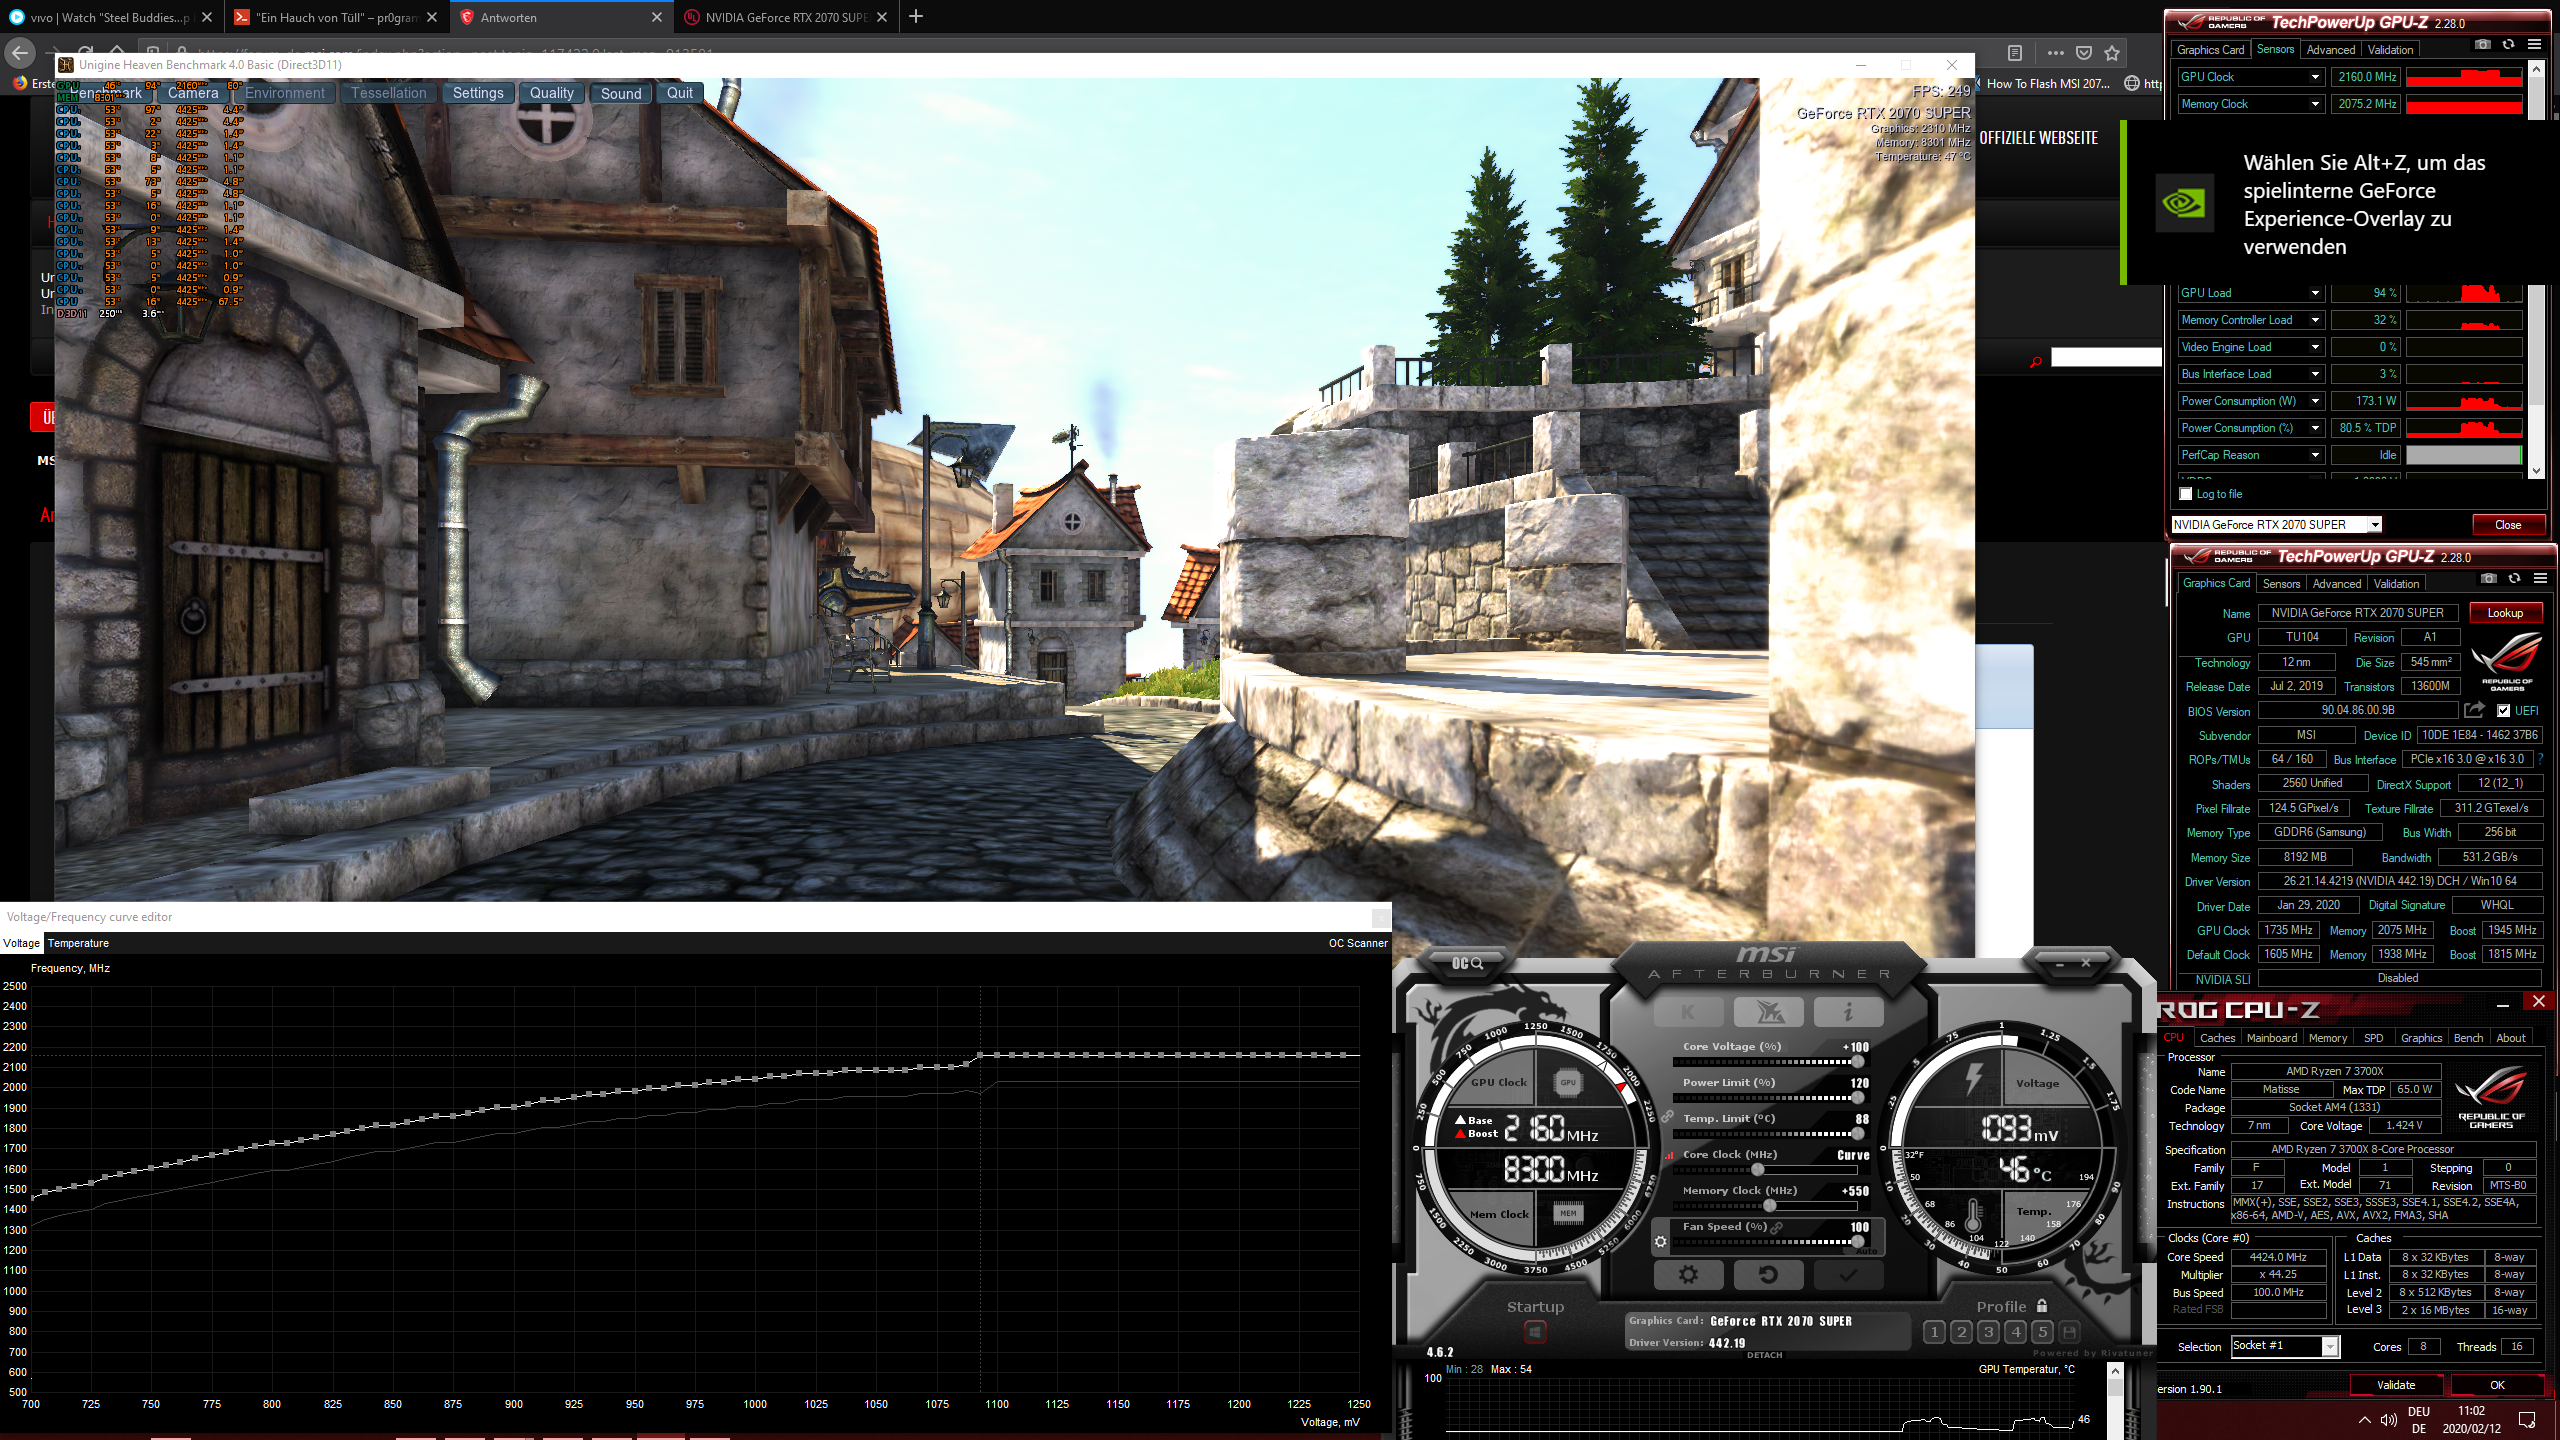Viewport: 2560px width, 1440px height.
Task: Apply settings with the checkmark button
Action: (x=1847, y=1274)
